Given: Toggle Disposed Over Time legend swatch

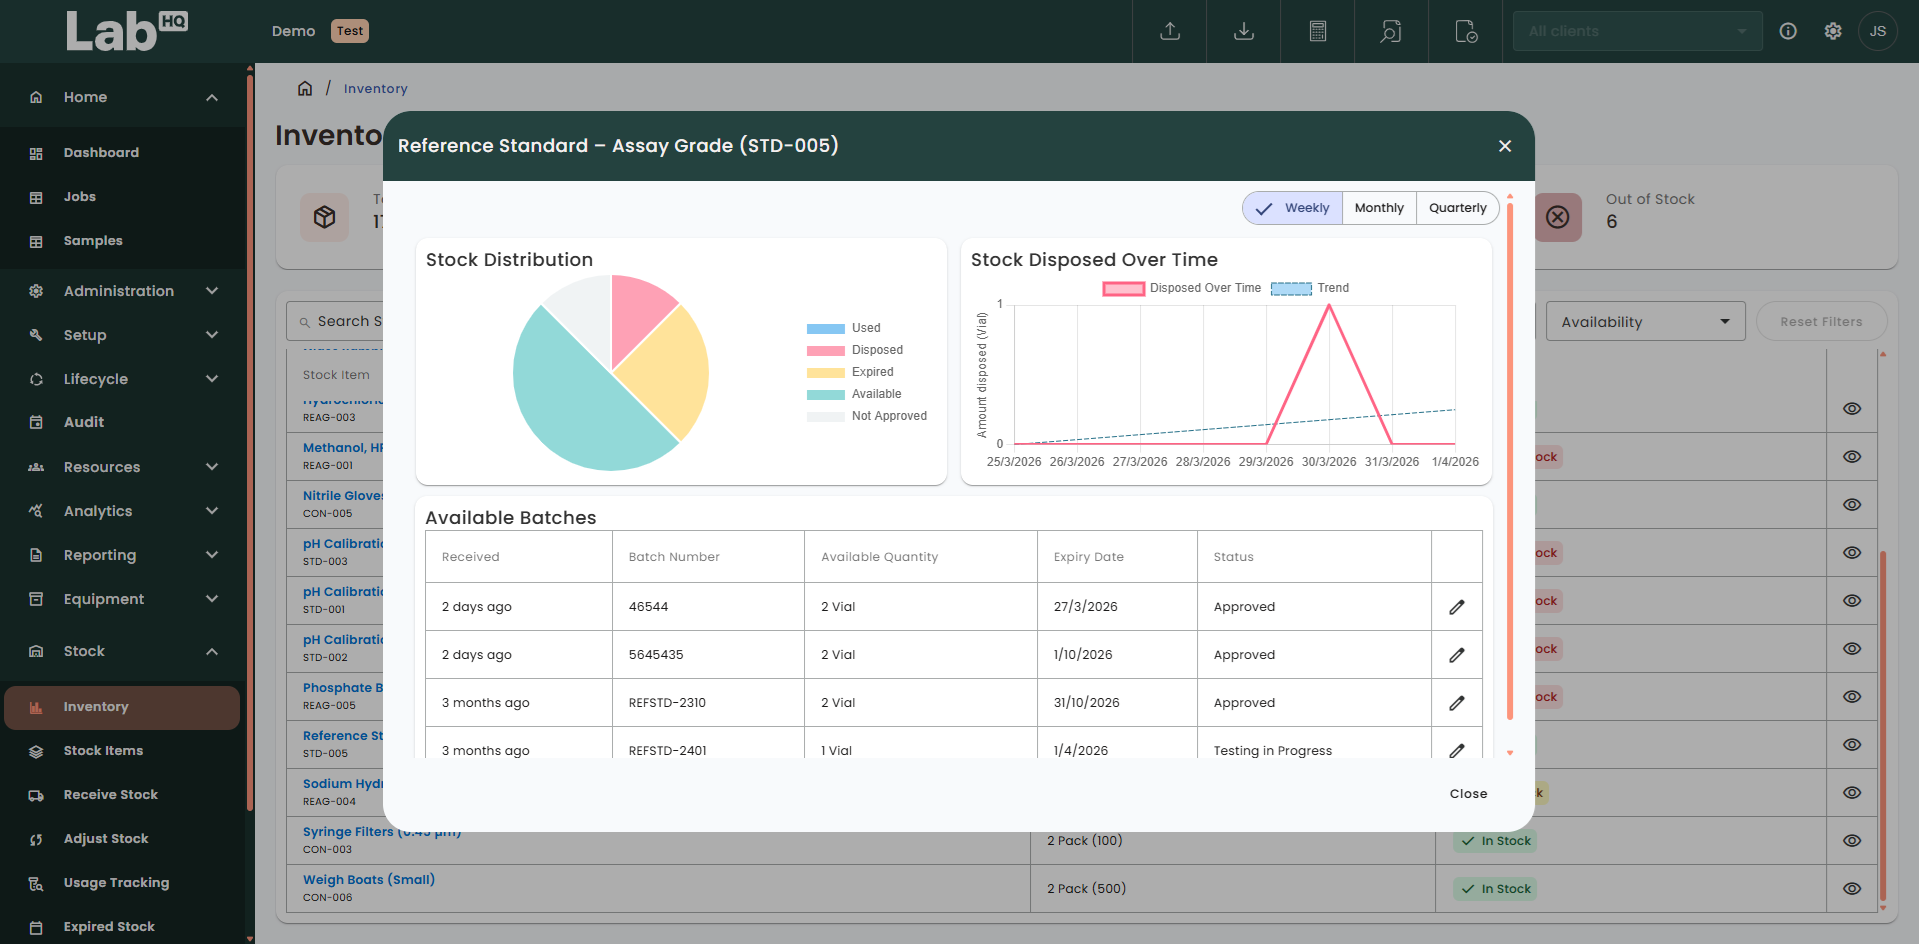Looking at the screenshot, I should click(1123, 288).
